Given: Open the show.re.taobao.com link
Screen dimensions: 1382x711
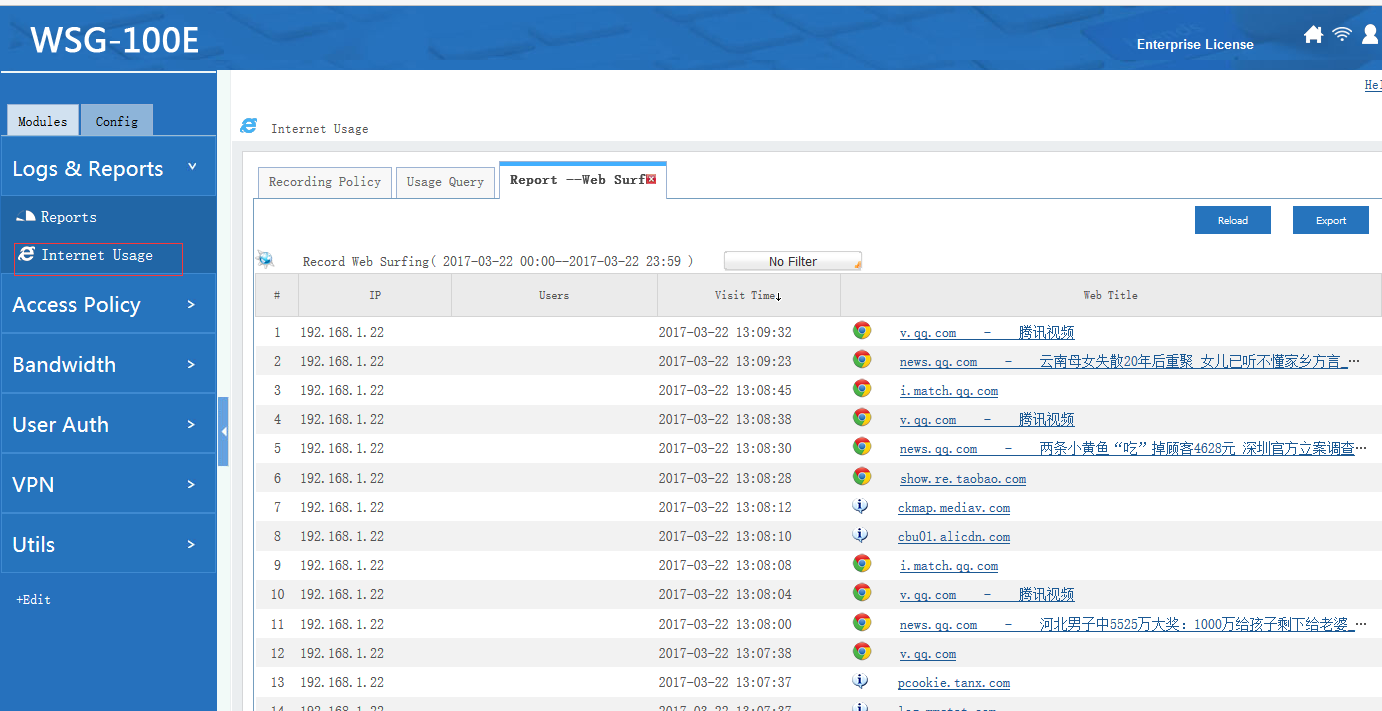Looking at the screenshot, I should [x=962, y=479].
